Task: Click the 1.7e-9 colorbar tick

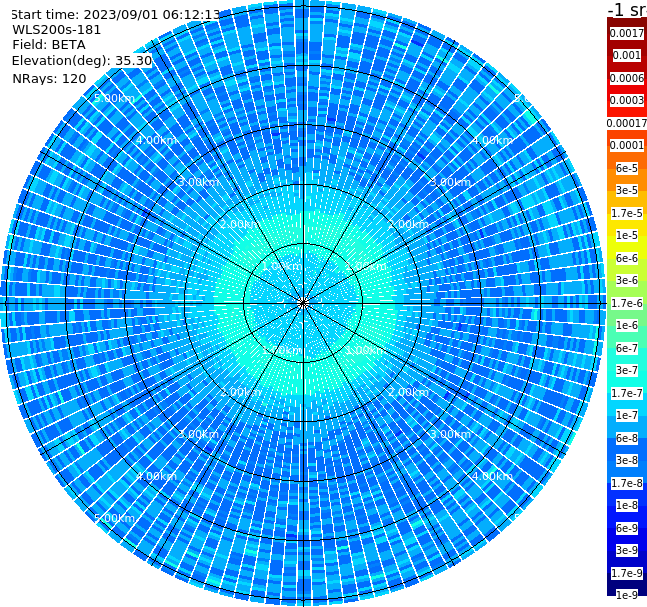Action: (627, 573)
